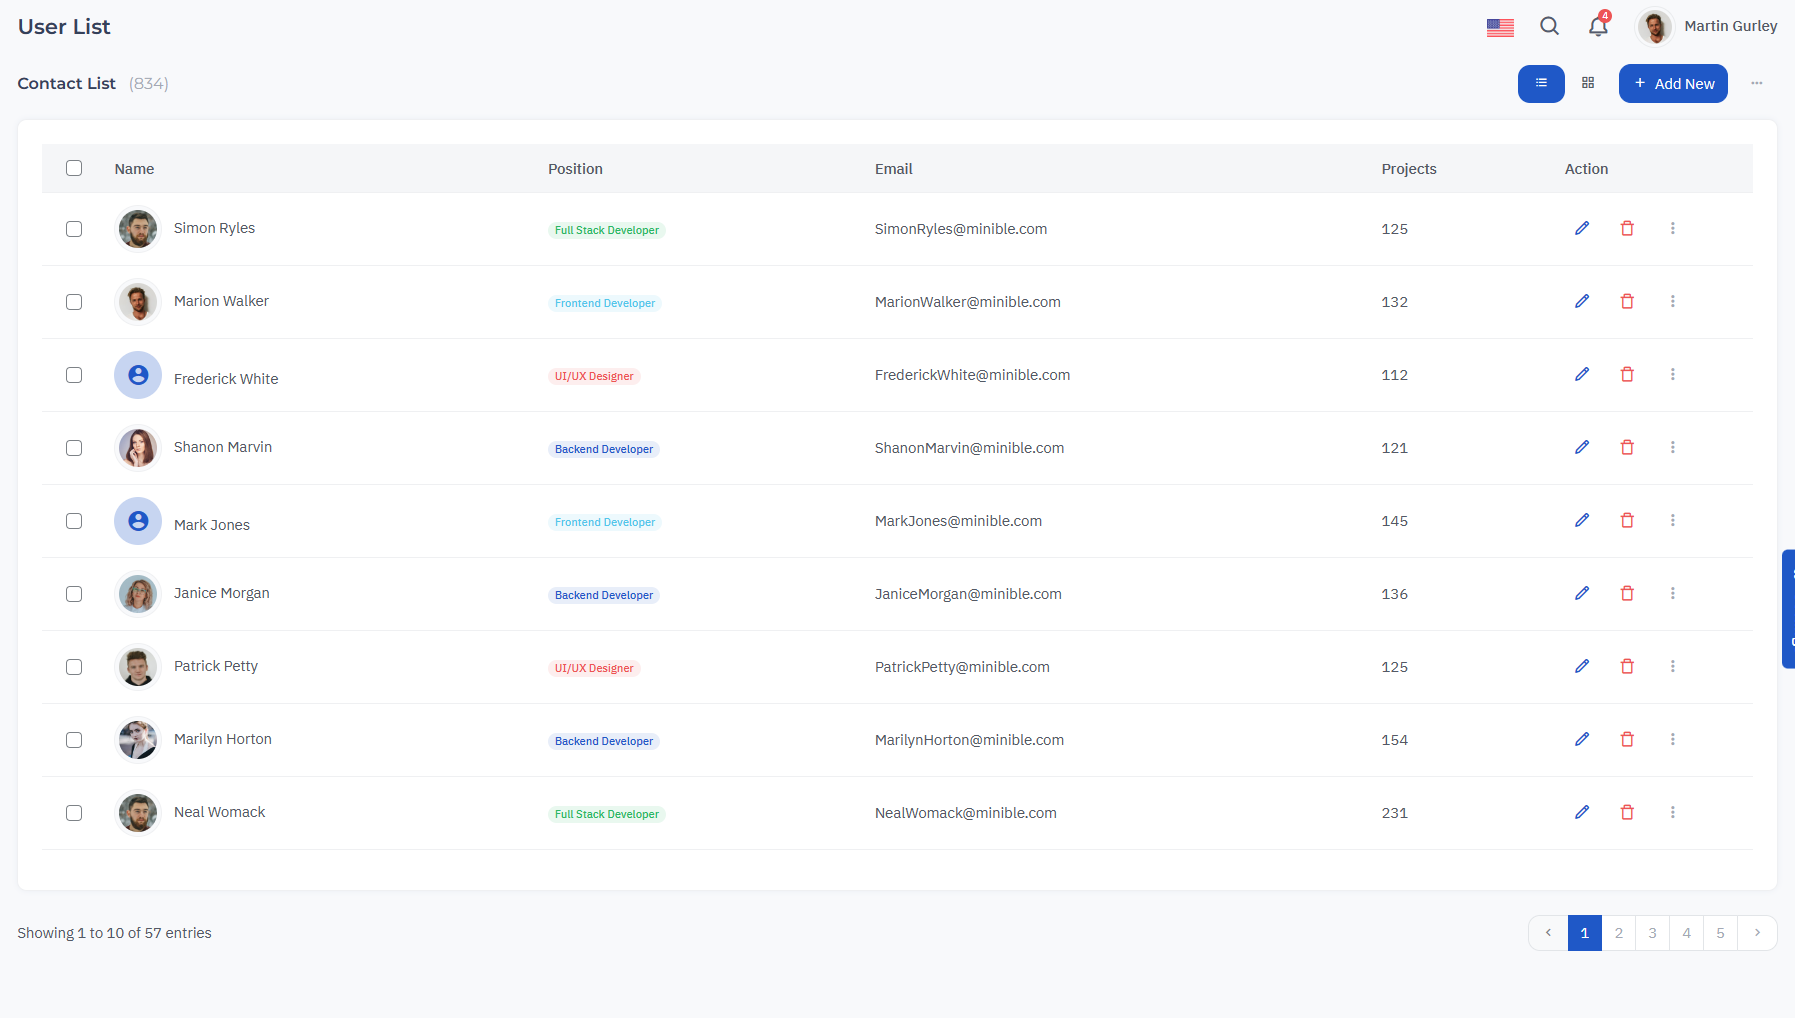
Task: Check the Simon Ryles row checkbox
Action: (x=74, y=229)
